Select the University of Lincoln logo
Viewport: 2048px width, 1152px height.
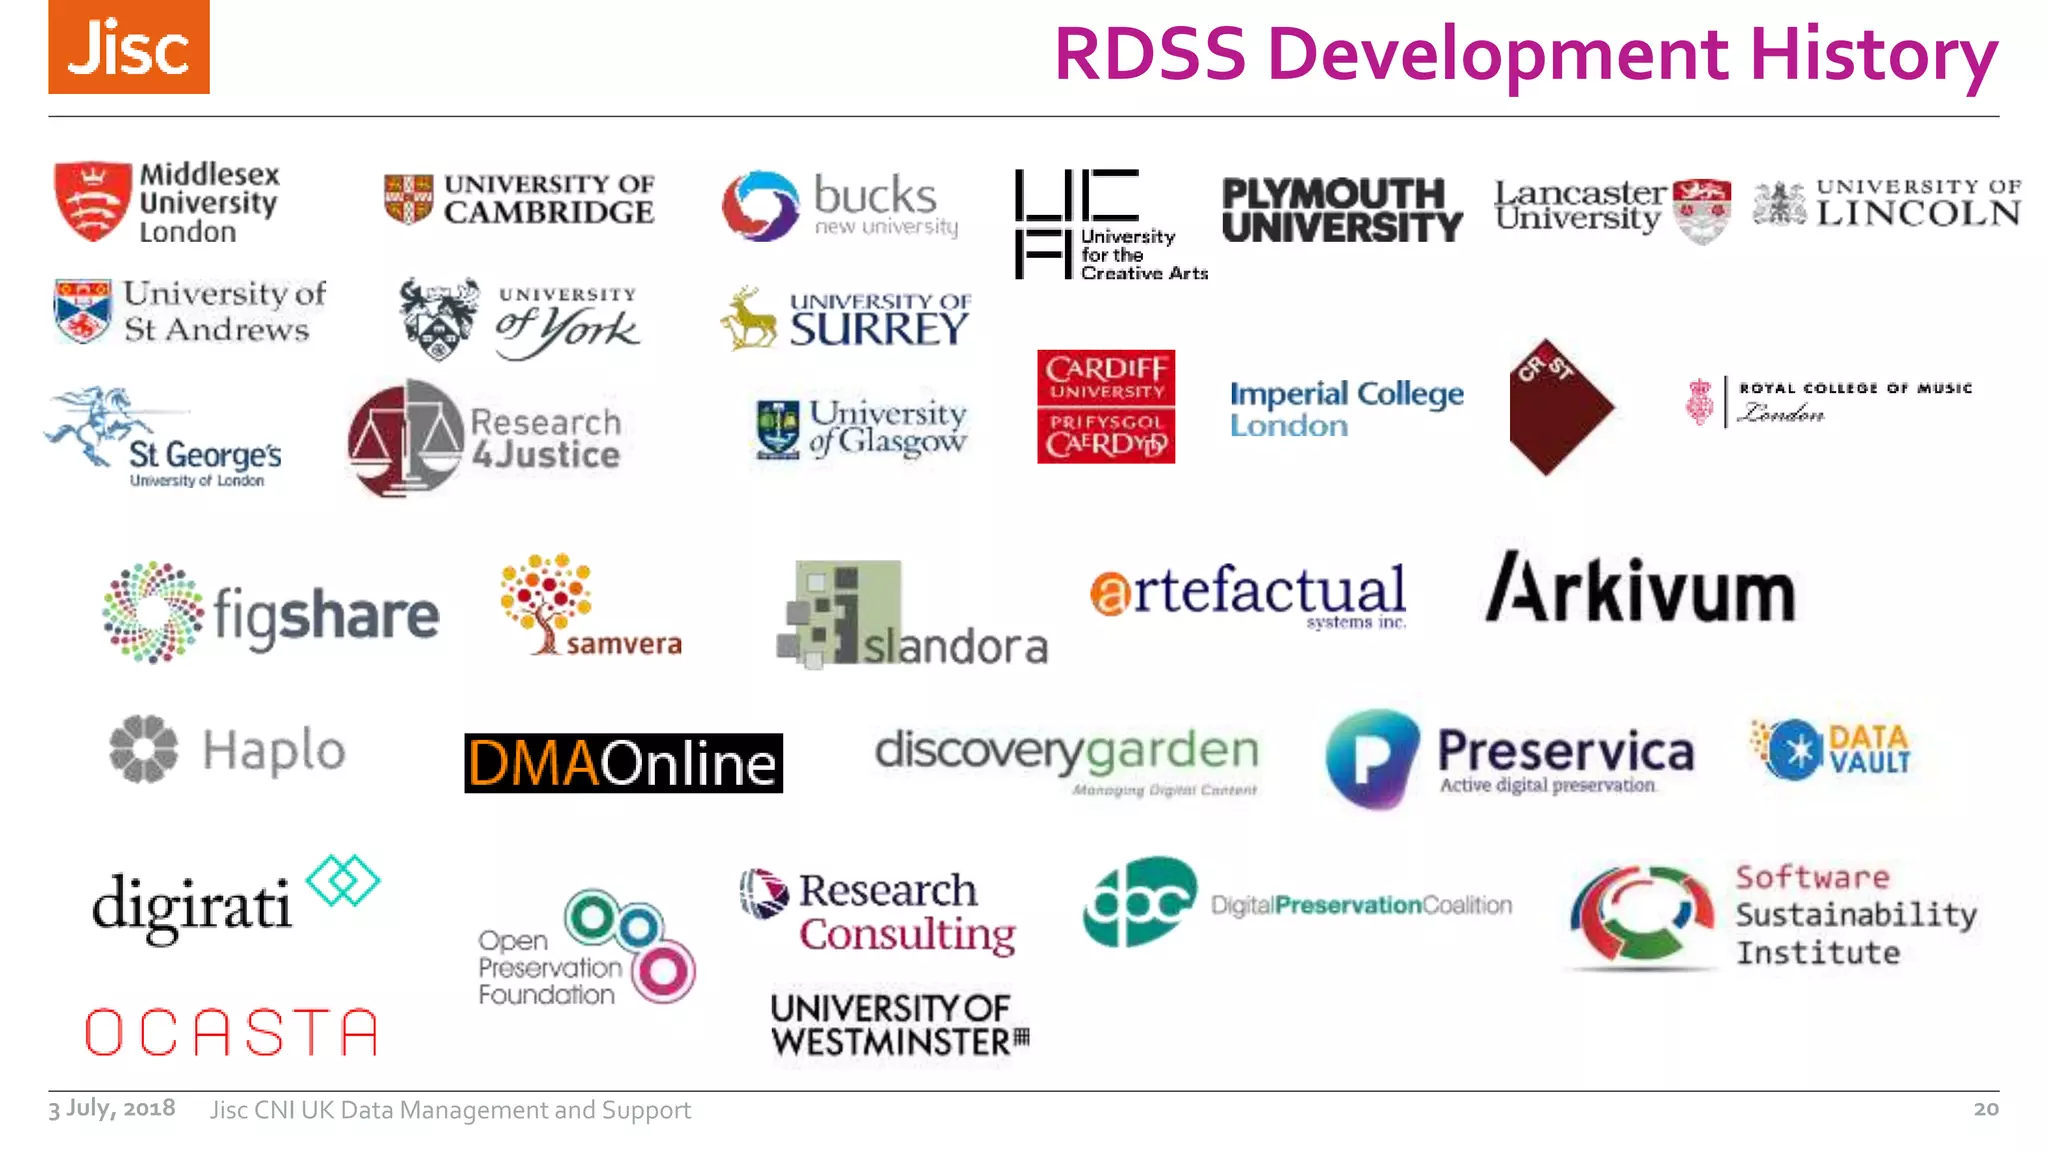pyautogui.click(x=1887, y=203)
